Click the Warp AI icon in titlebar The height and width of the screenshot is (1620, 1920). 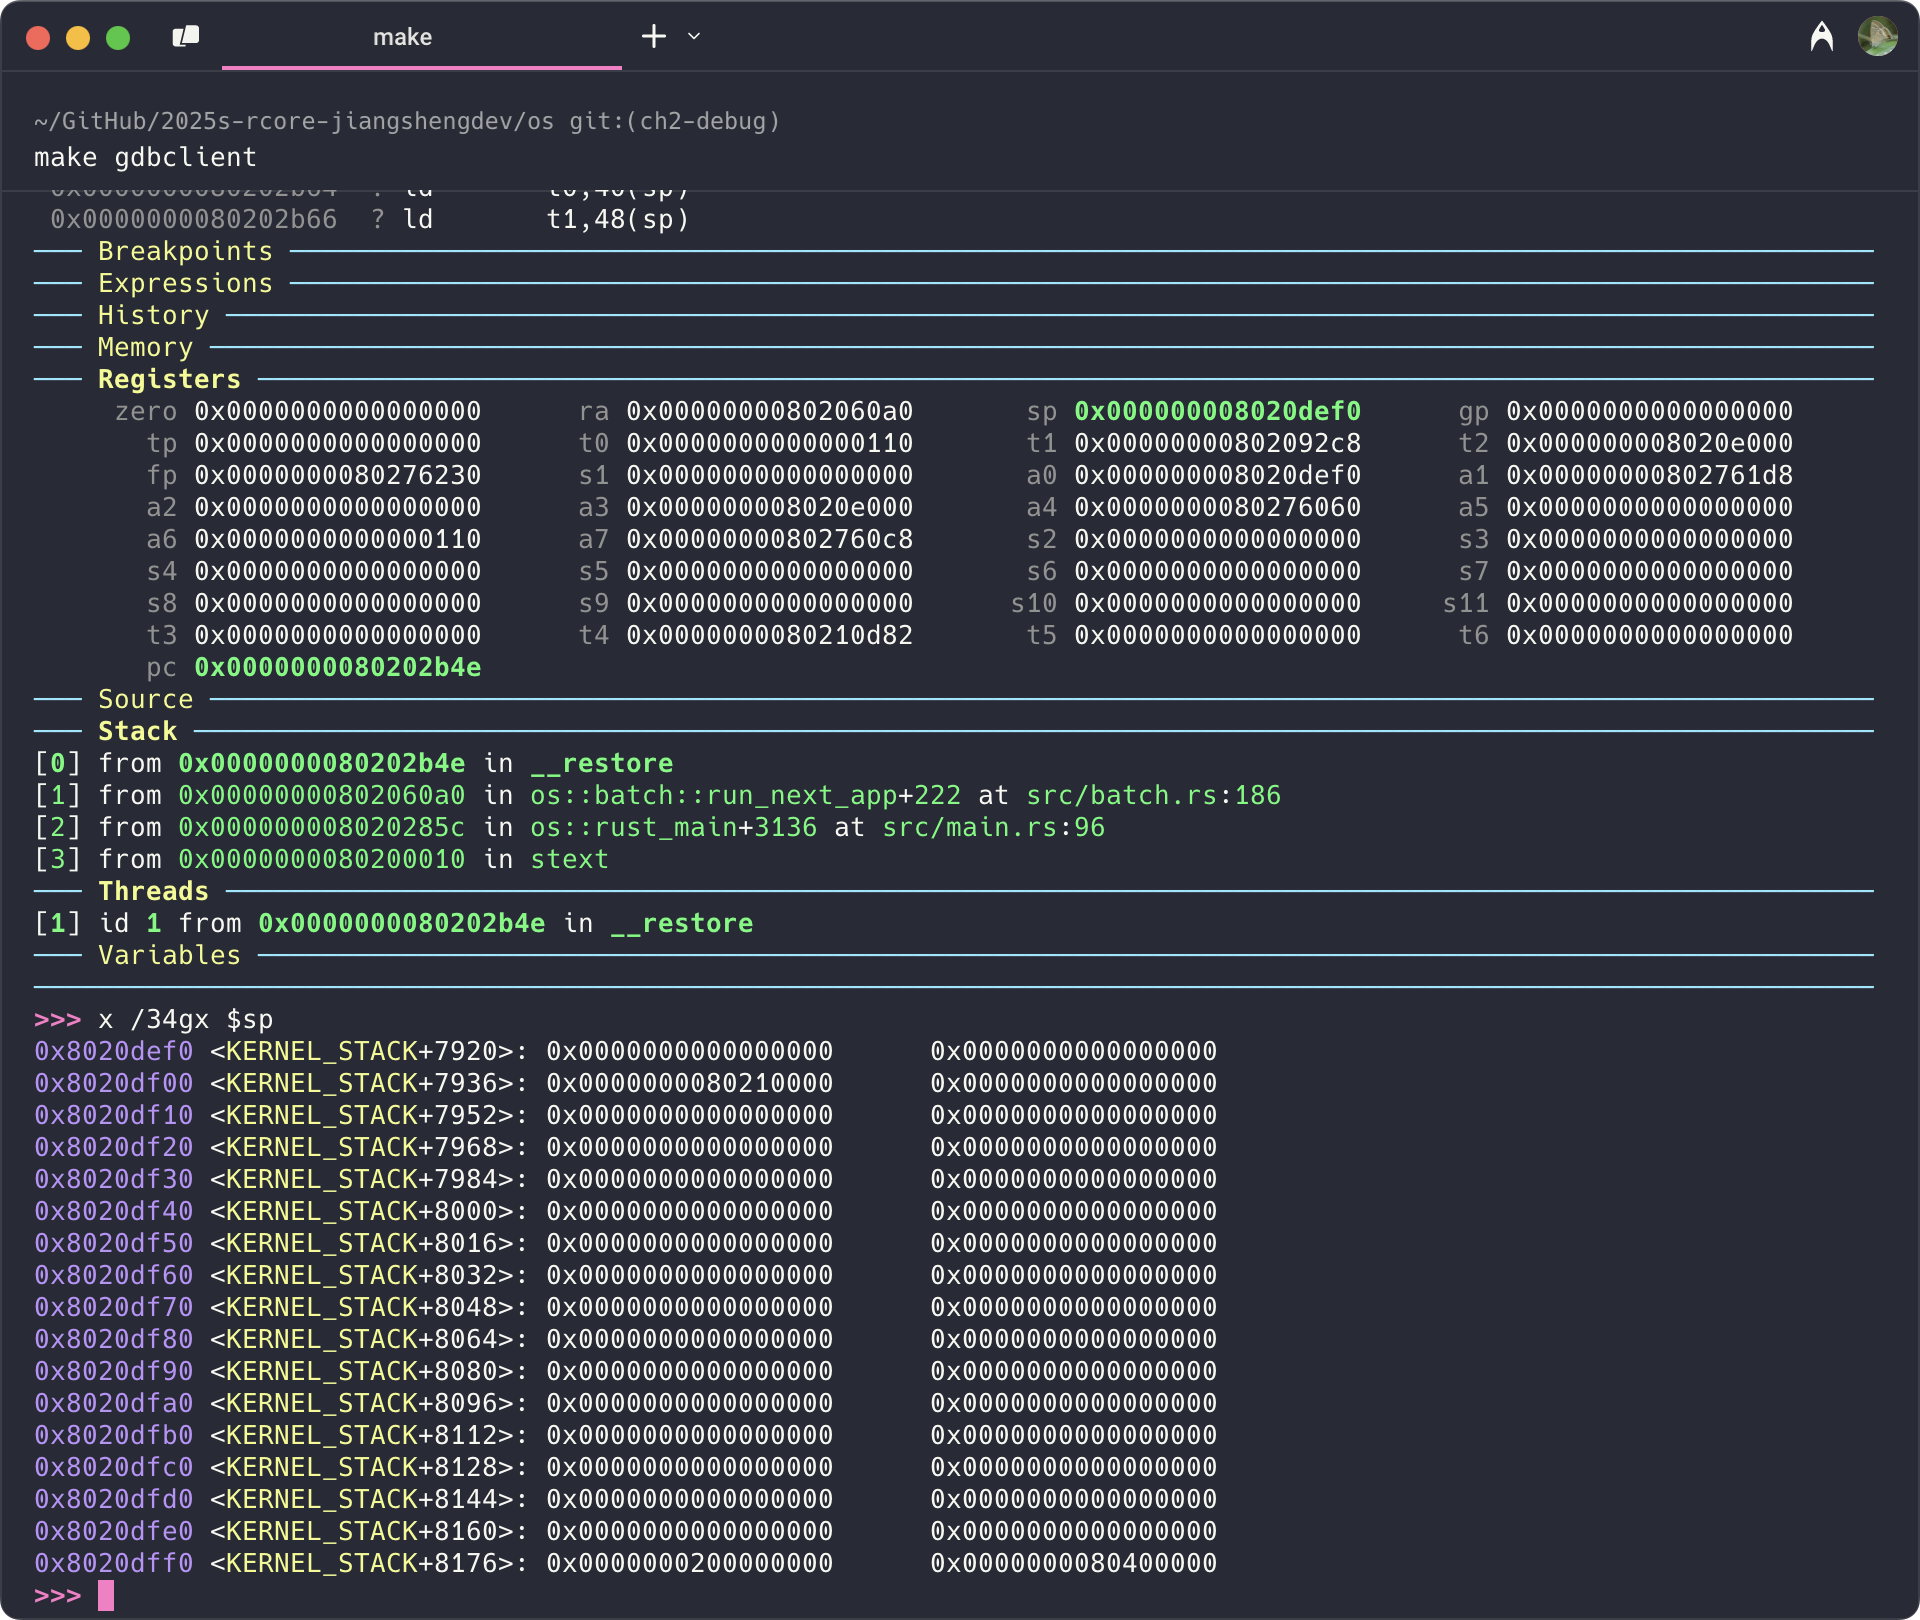(1821, 37)
